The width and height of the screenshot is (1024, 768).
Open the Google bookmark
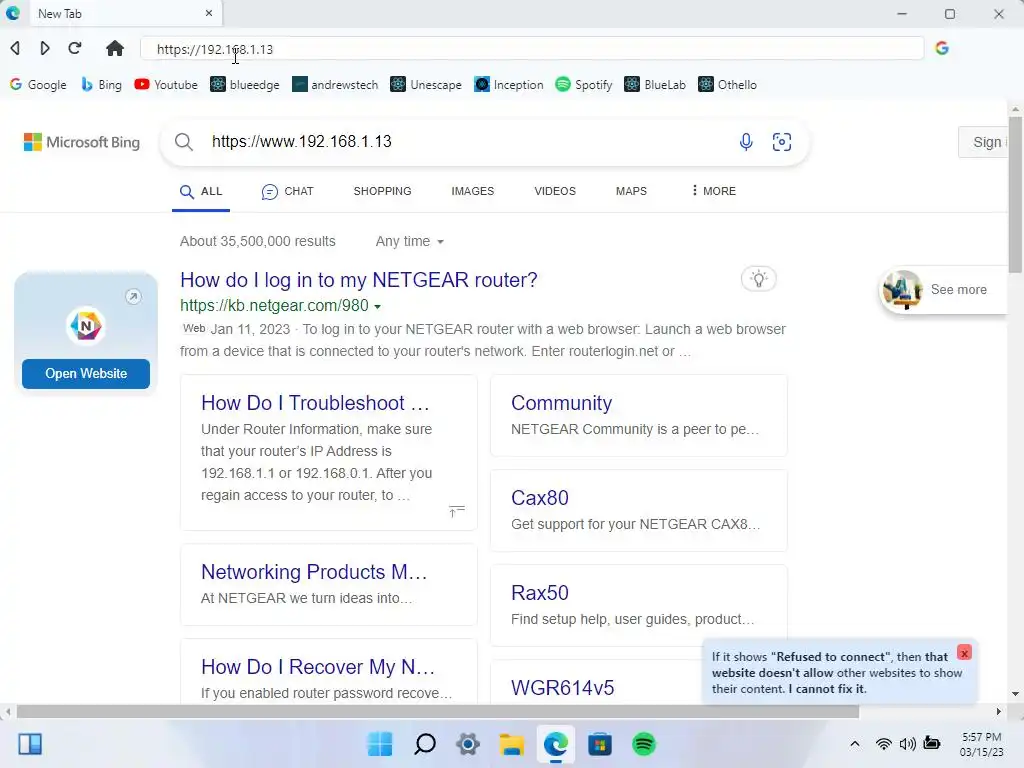(x=38, y=84)
